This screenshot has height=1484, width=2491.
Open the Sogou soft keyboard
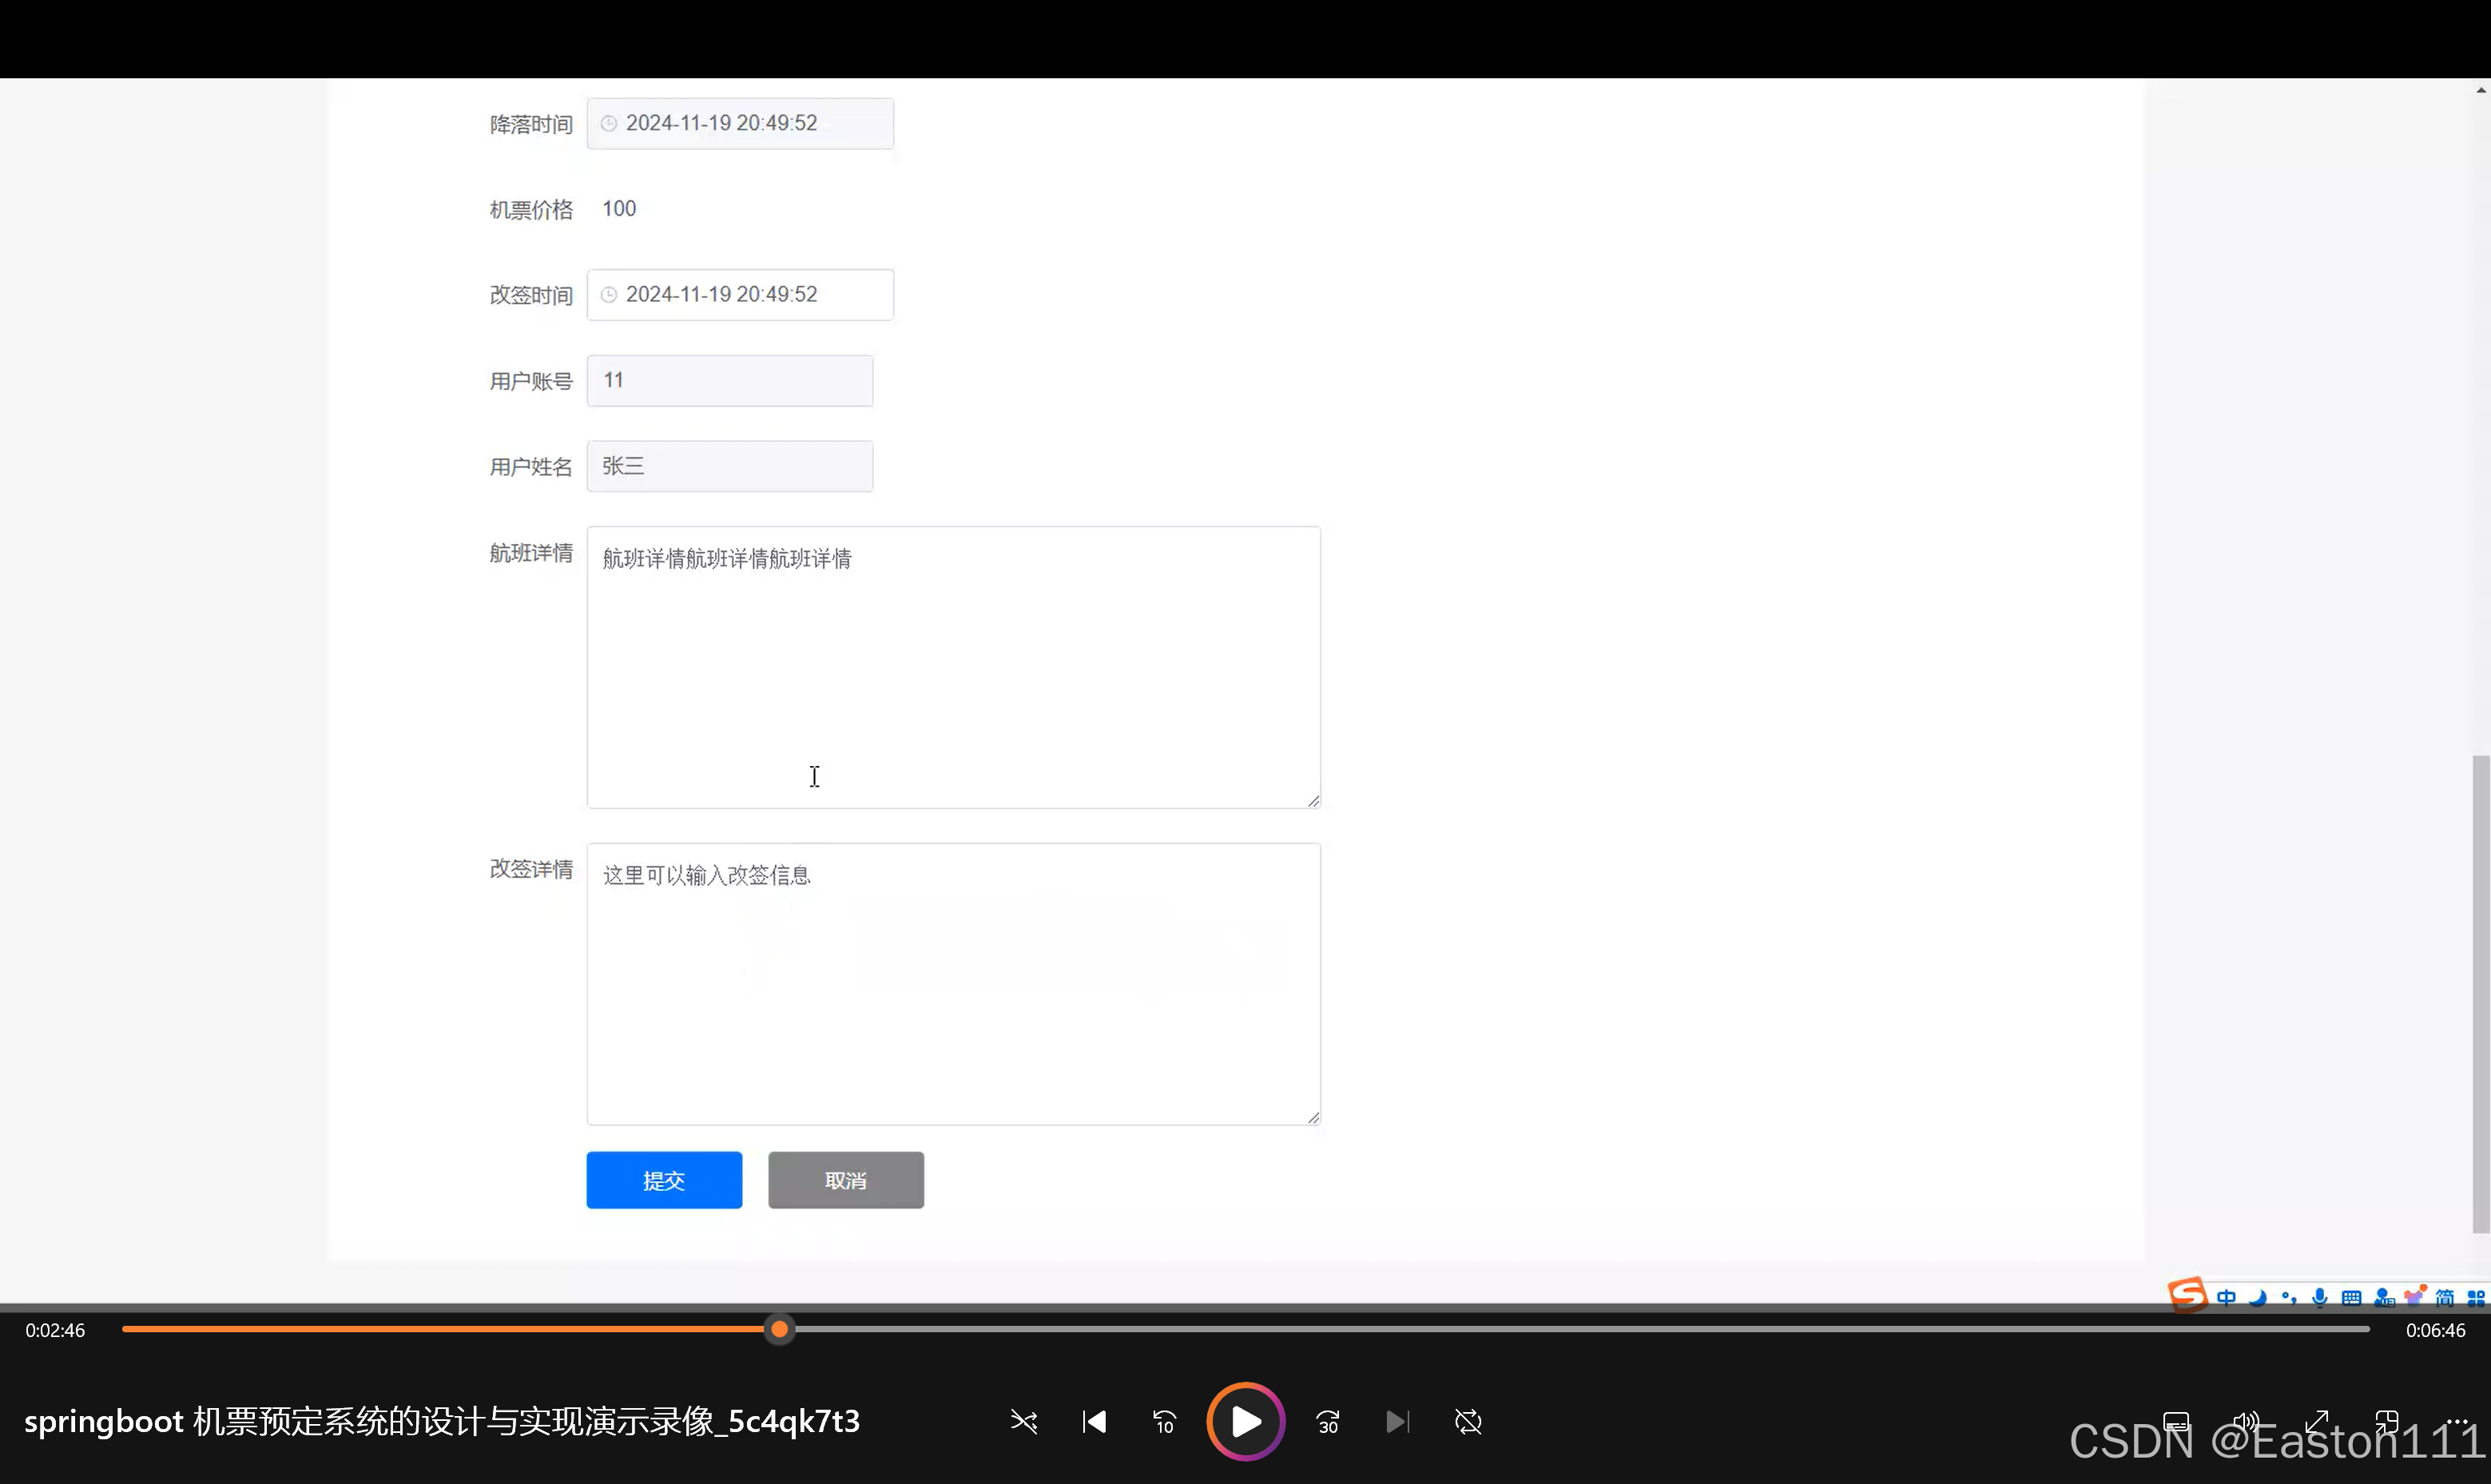(x=2351, y=1297)
